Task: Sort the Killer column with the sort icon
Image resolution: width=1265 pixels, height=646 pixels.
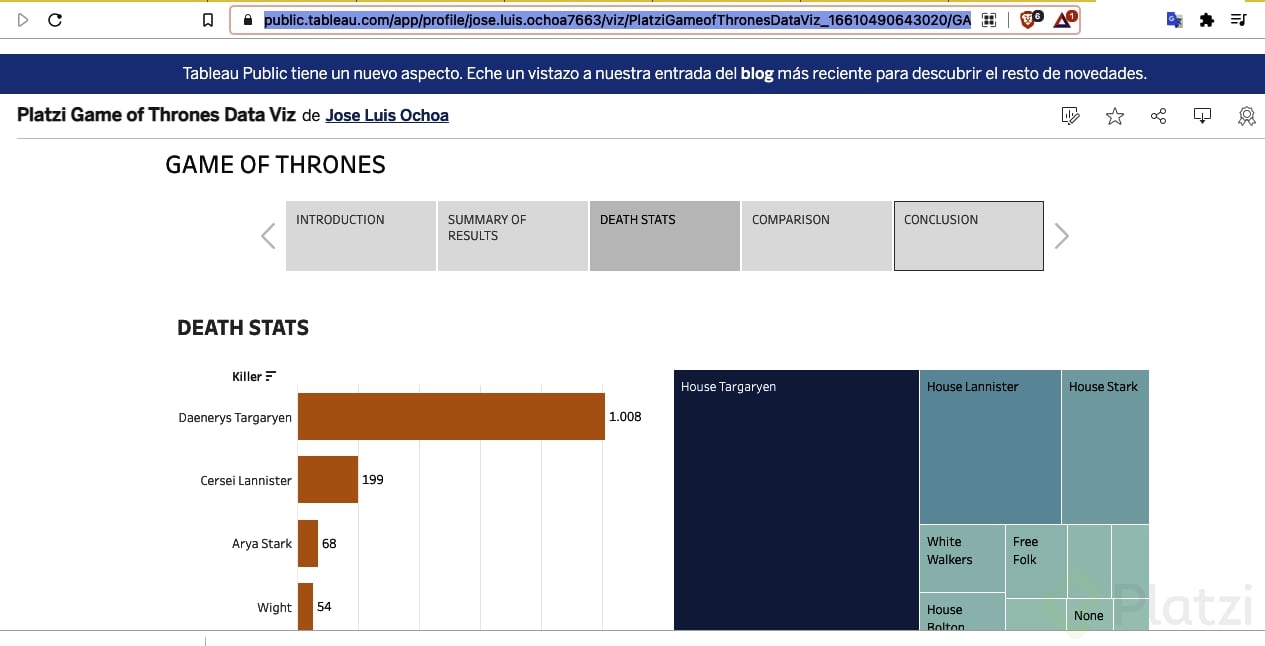Action: pos(271,377)
